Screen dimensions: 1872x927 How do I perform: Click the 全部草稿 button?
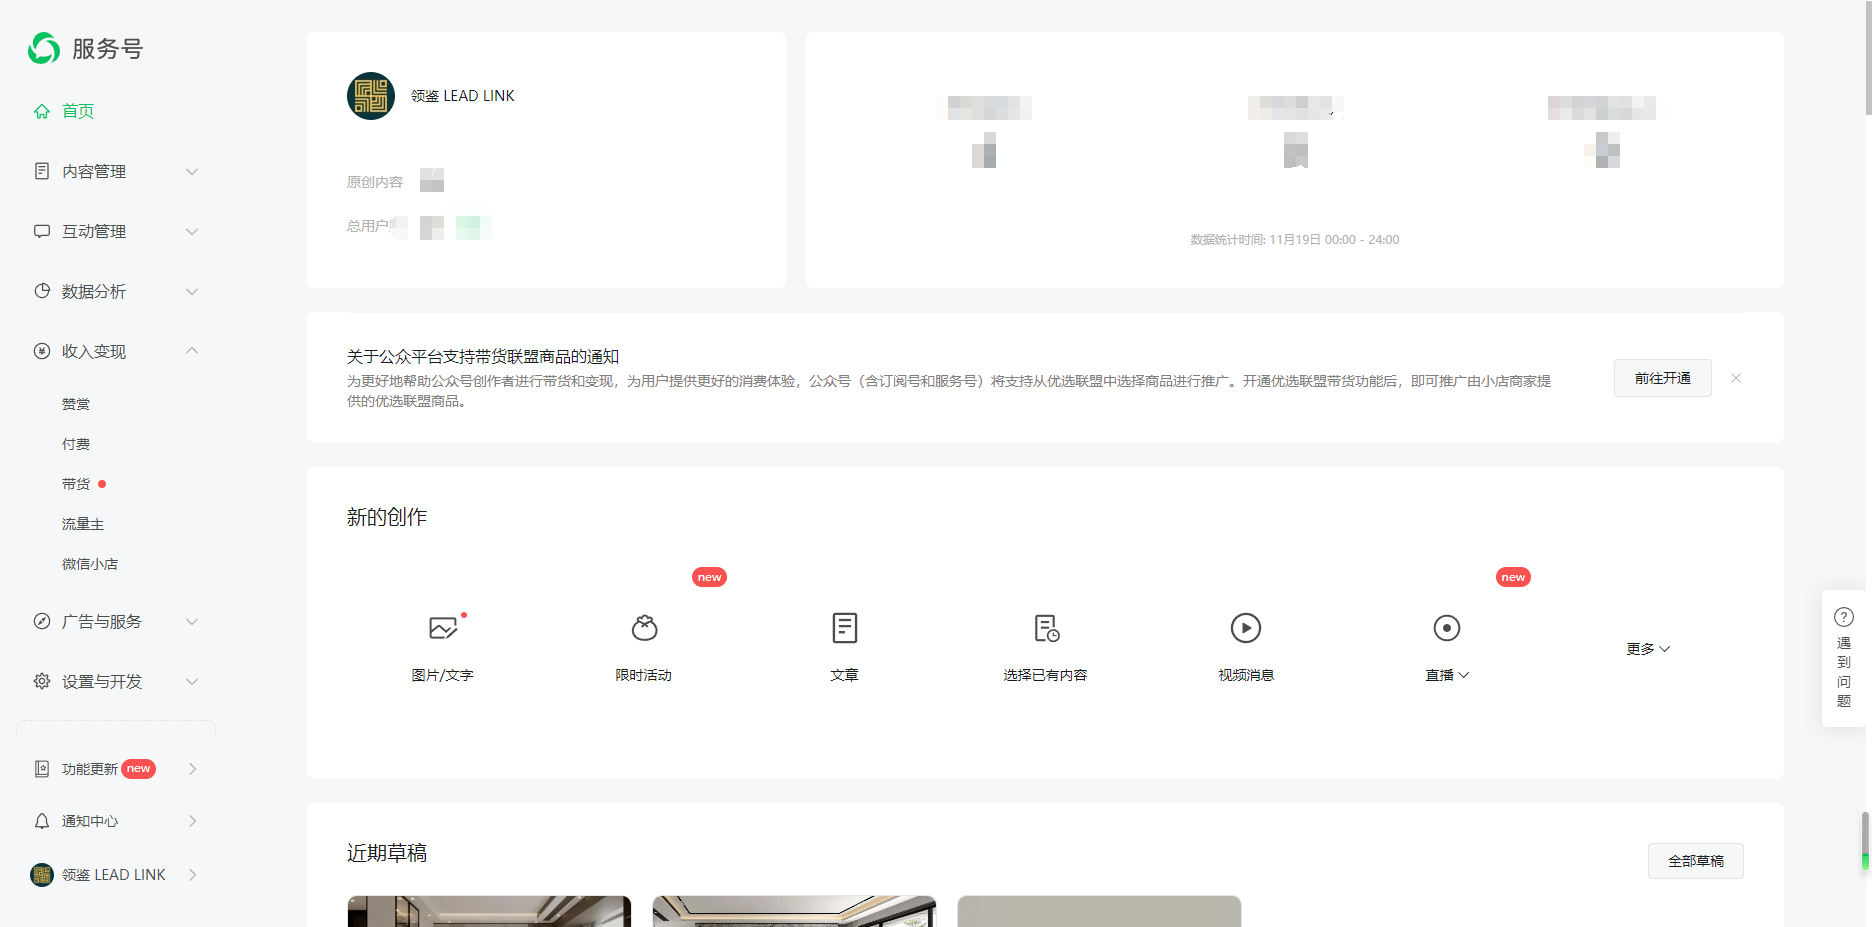tap(1695, 861)
